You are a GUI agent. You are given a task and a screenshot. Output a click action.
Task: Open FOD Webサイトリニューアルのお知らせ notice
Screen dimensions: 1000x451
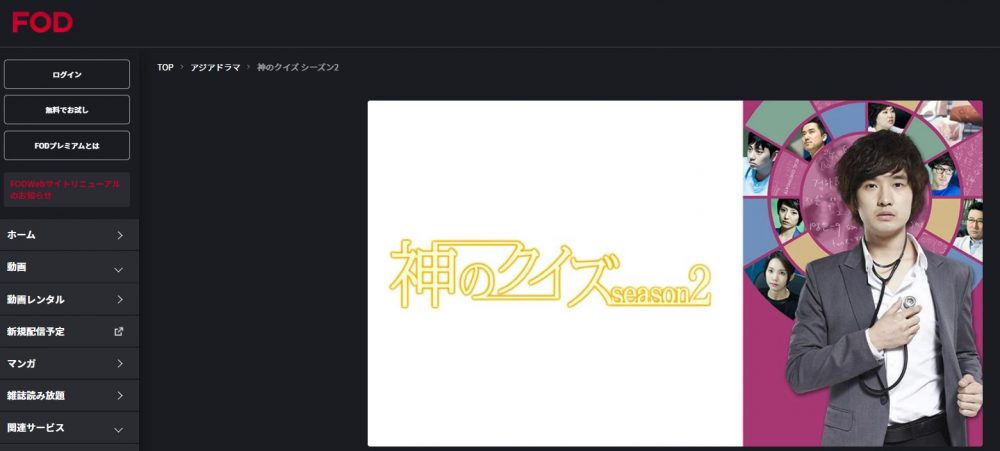67,189
